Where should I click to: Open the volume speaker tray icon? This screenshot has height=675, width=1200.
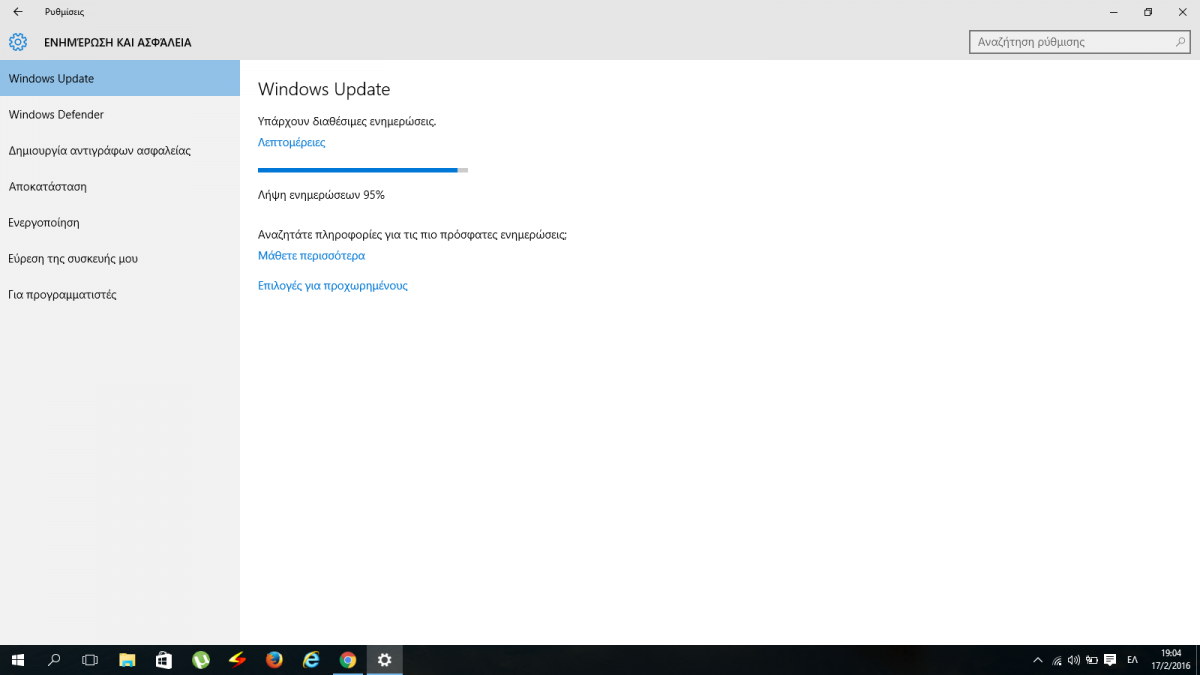[x=1074, y=660]
